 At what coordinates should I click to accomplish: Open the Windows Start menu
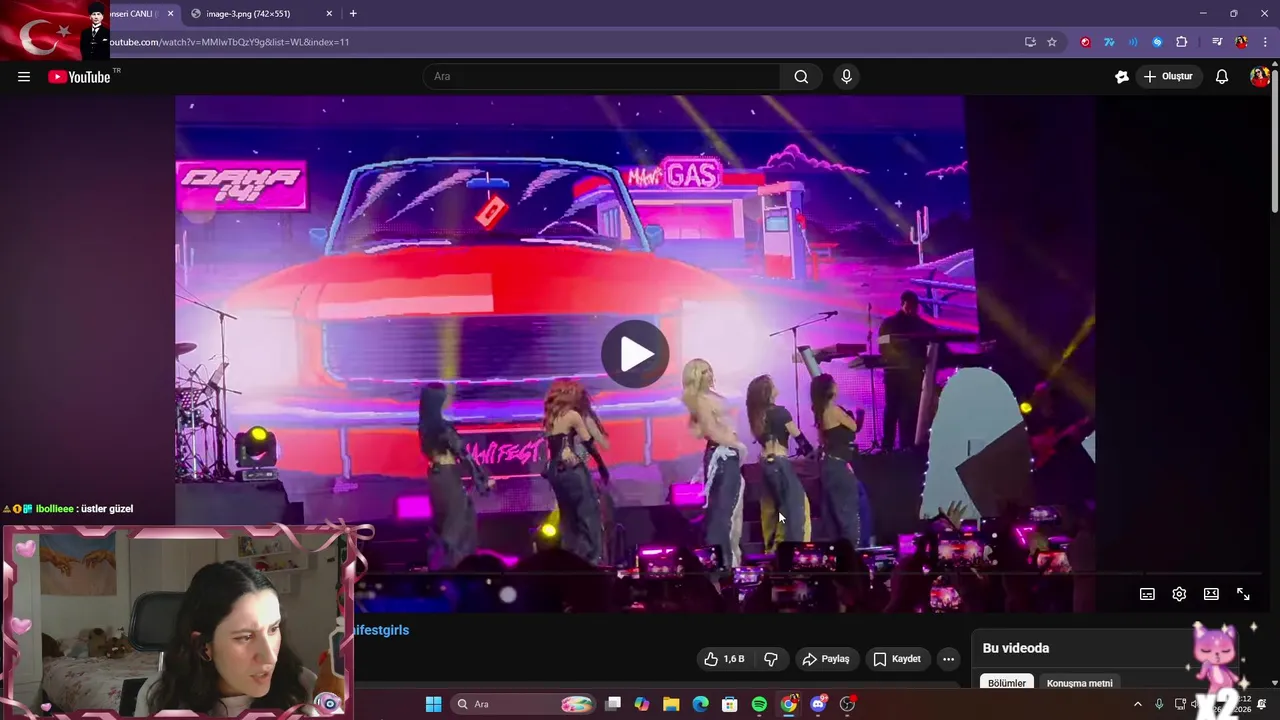[433, 704]
